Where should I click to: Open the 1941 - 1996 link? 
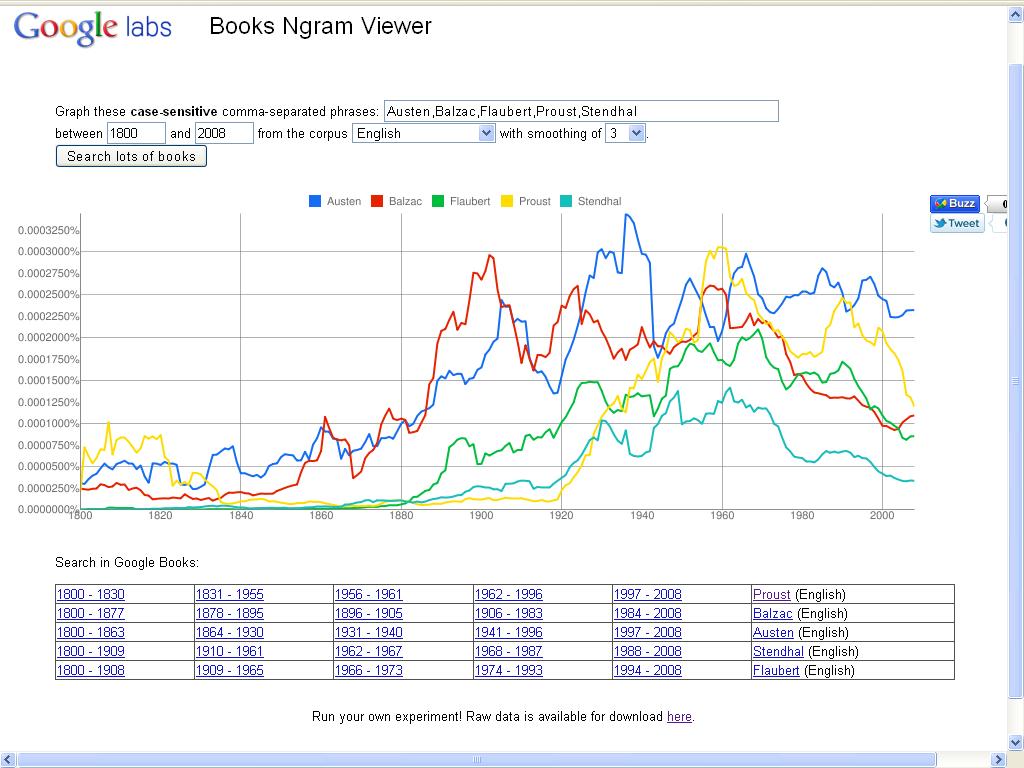pyautogui.click(x=509, y=632)
